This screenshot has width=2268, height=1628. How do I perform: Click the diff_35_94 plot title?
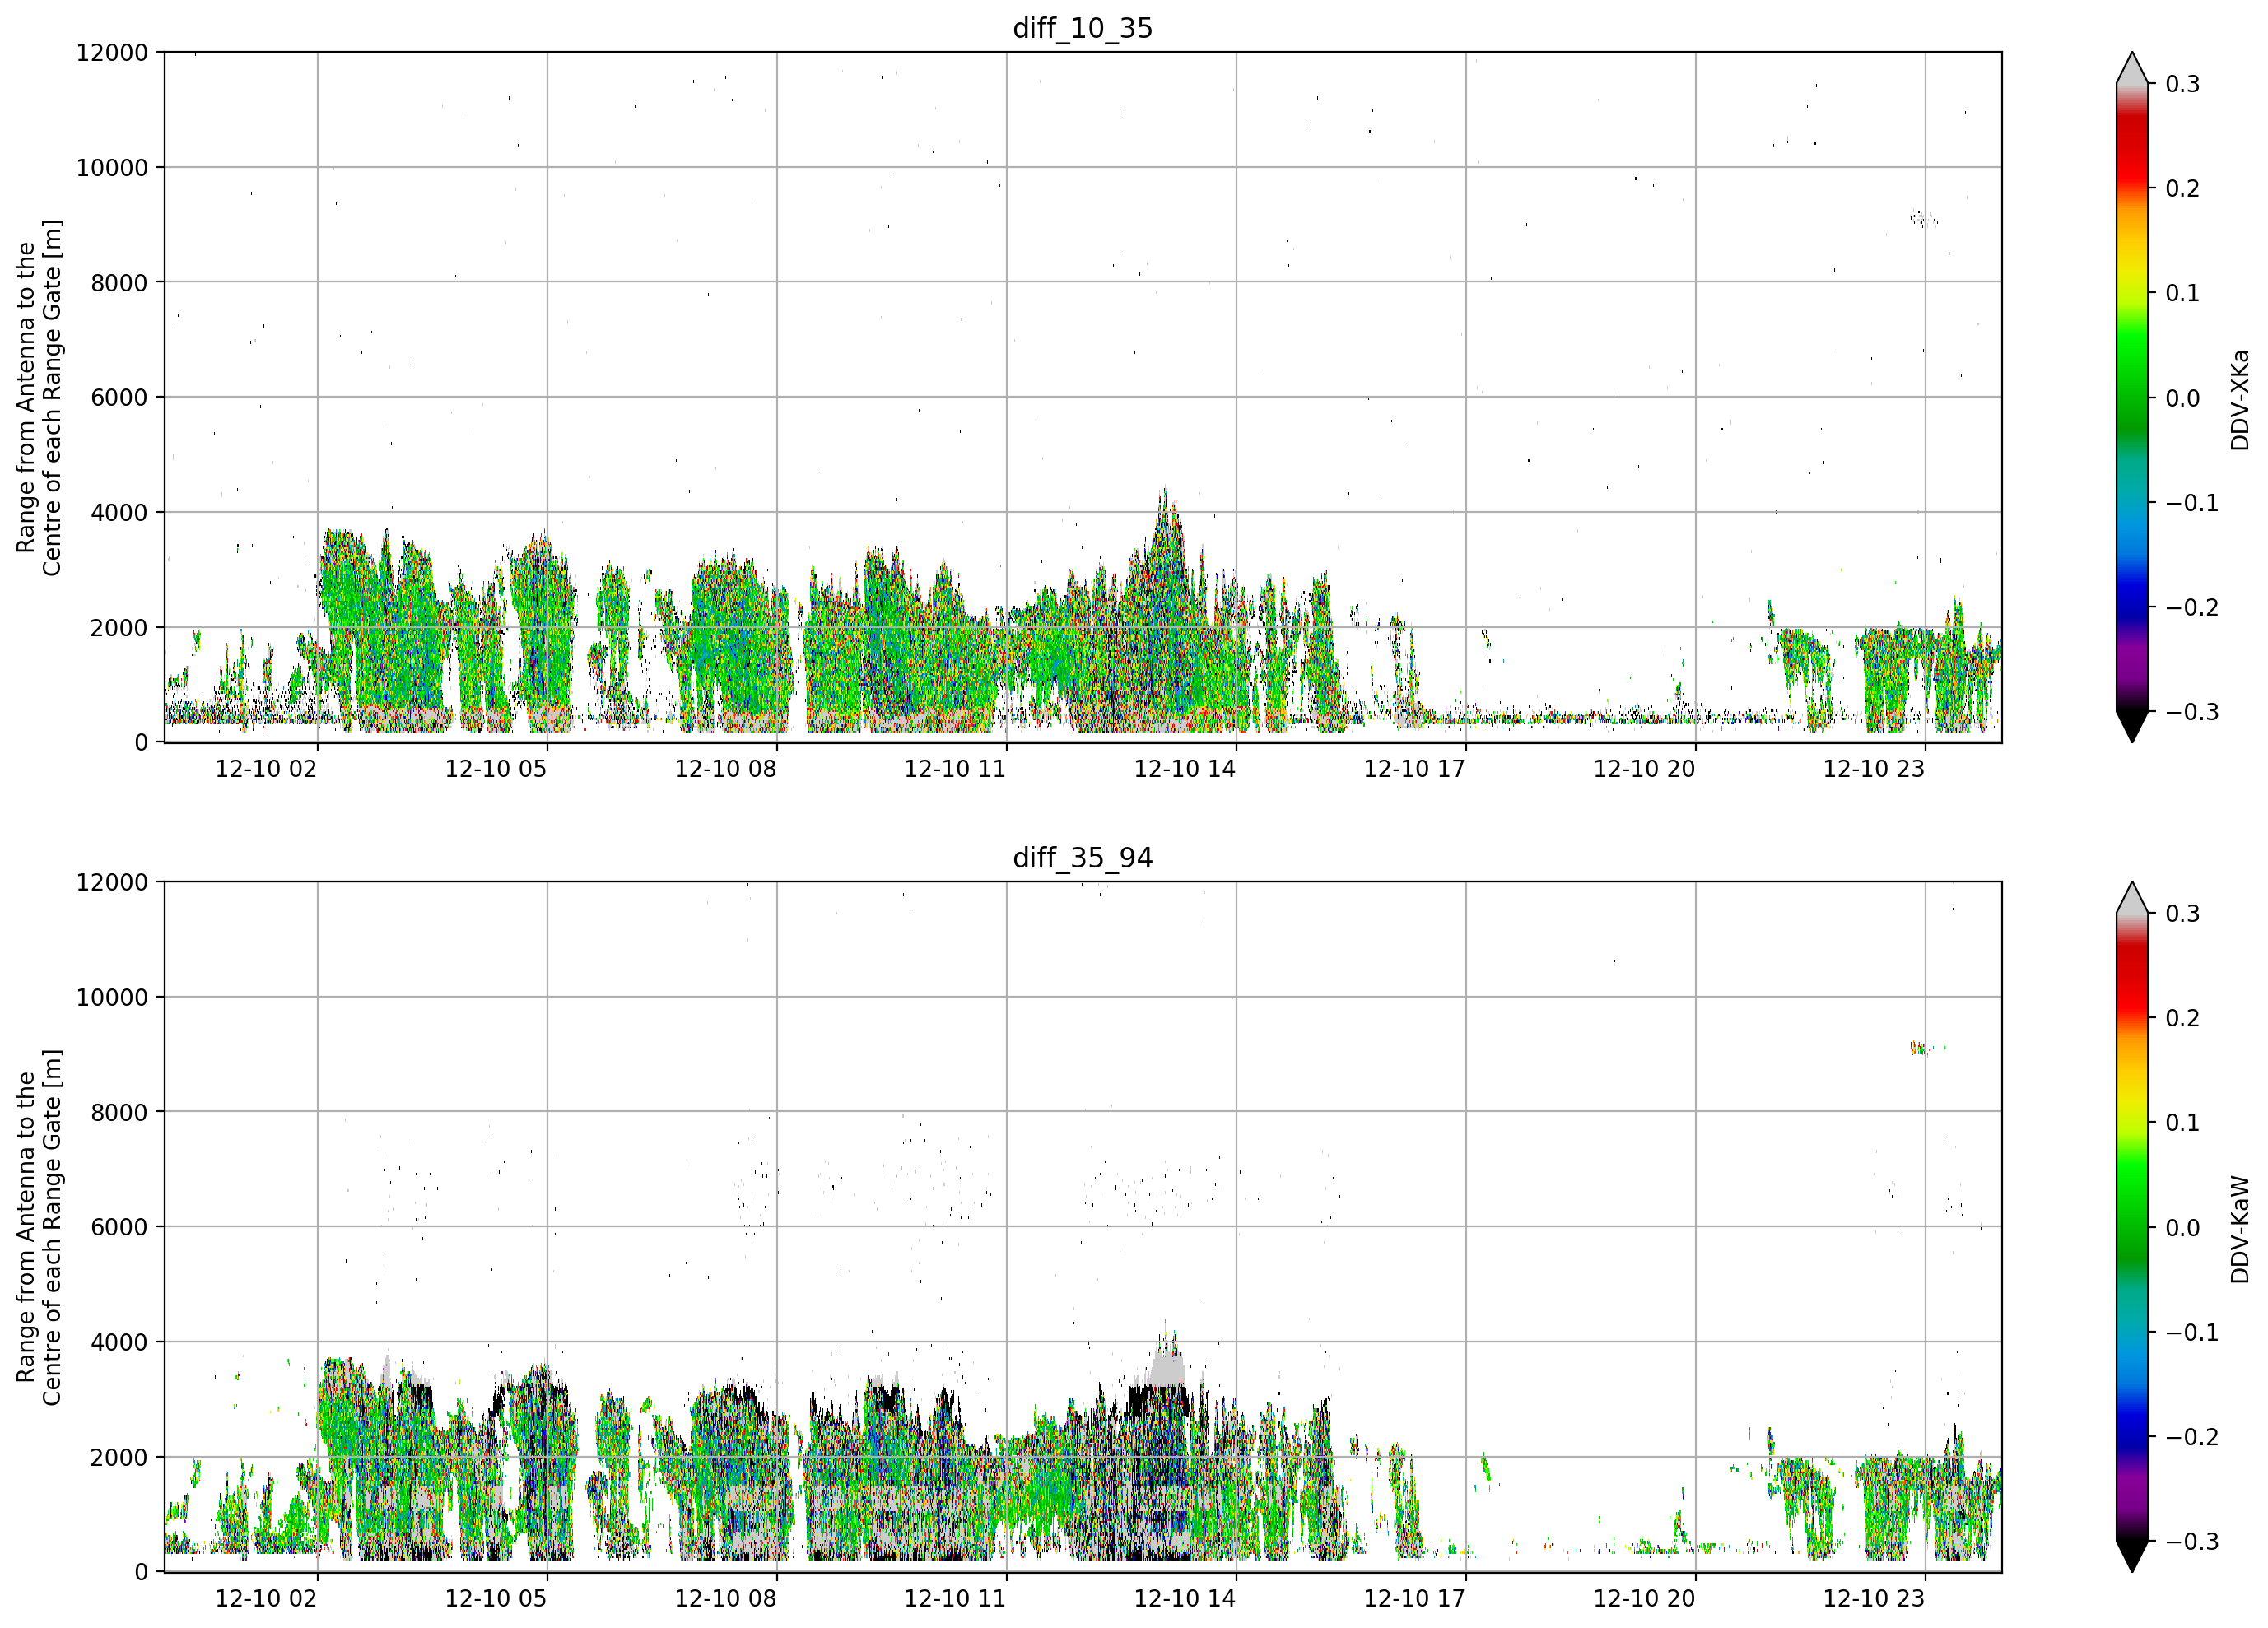click(x=1082, y=858)
